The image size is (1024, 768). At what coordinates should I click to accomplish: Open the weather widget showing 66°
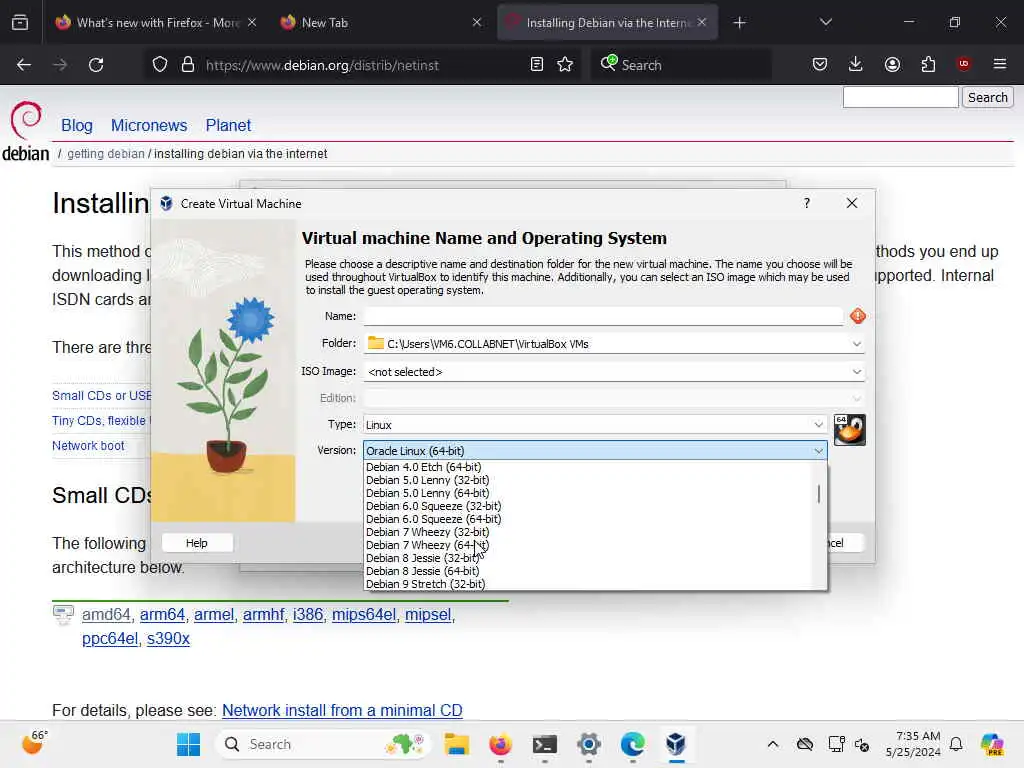tap(34, 743)
